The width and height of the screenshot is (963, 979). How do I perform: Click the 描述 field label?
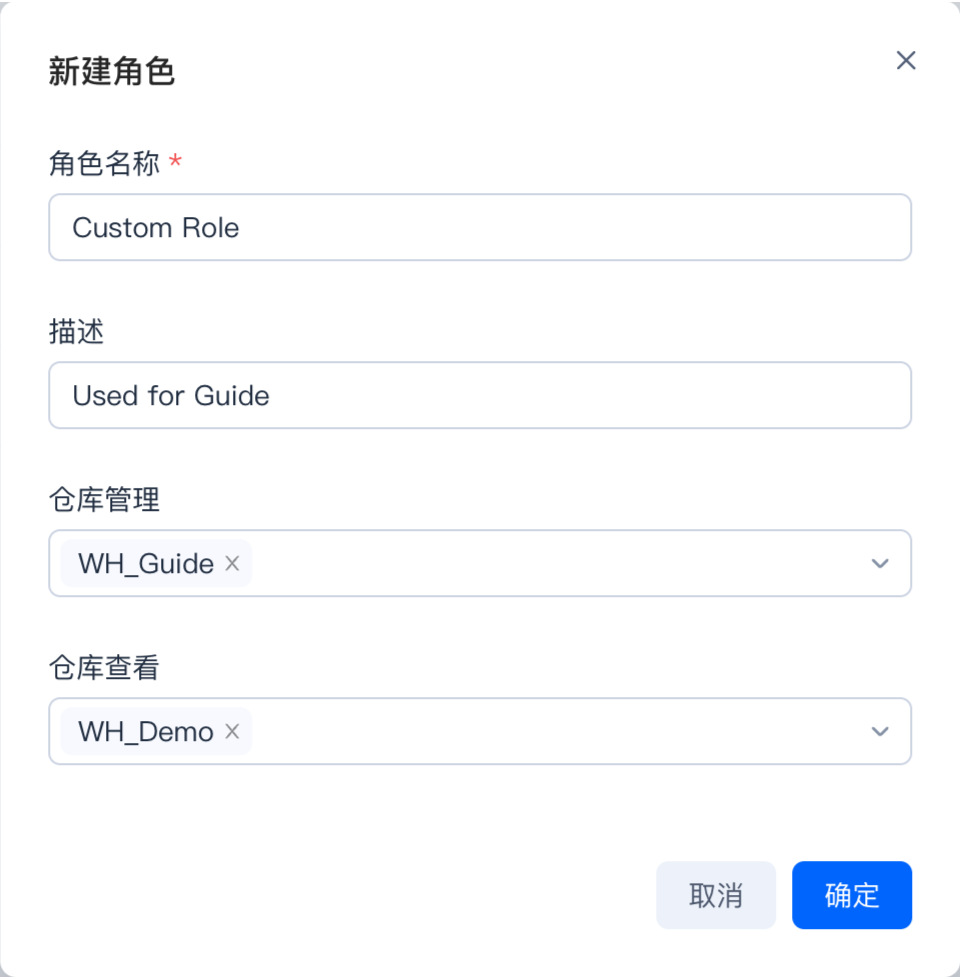click(x=76, y=332)
